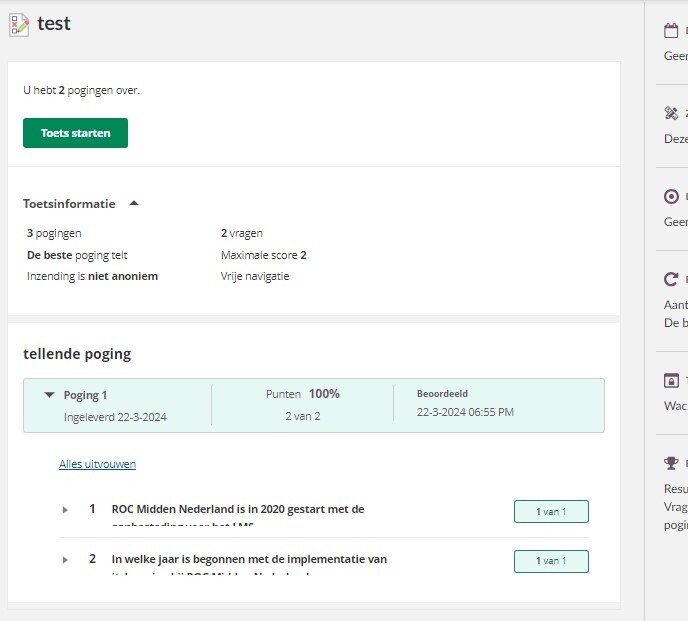Start the test with Toets starten
688x621 pixels.
click(x=75, y=133)
